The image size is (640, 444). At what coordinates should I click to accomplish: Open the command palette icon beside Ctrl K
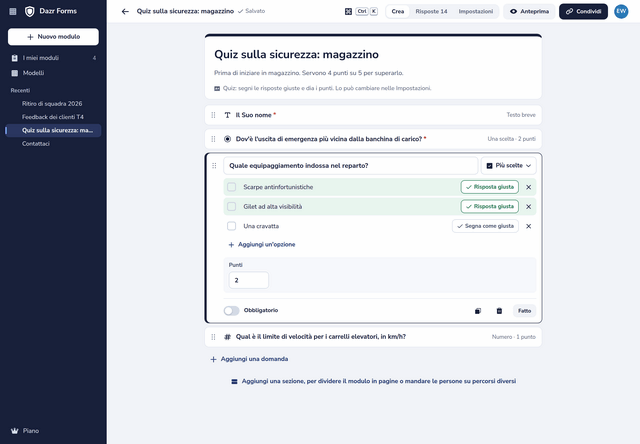point(348,11)
